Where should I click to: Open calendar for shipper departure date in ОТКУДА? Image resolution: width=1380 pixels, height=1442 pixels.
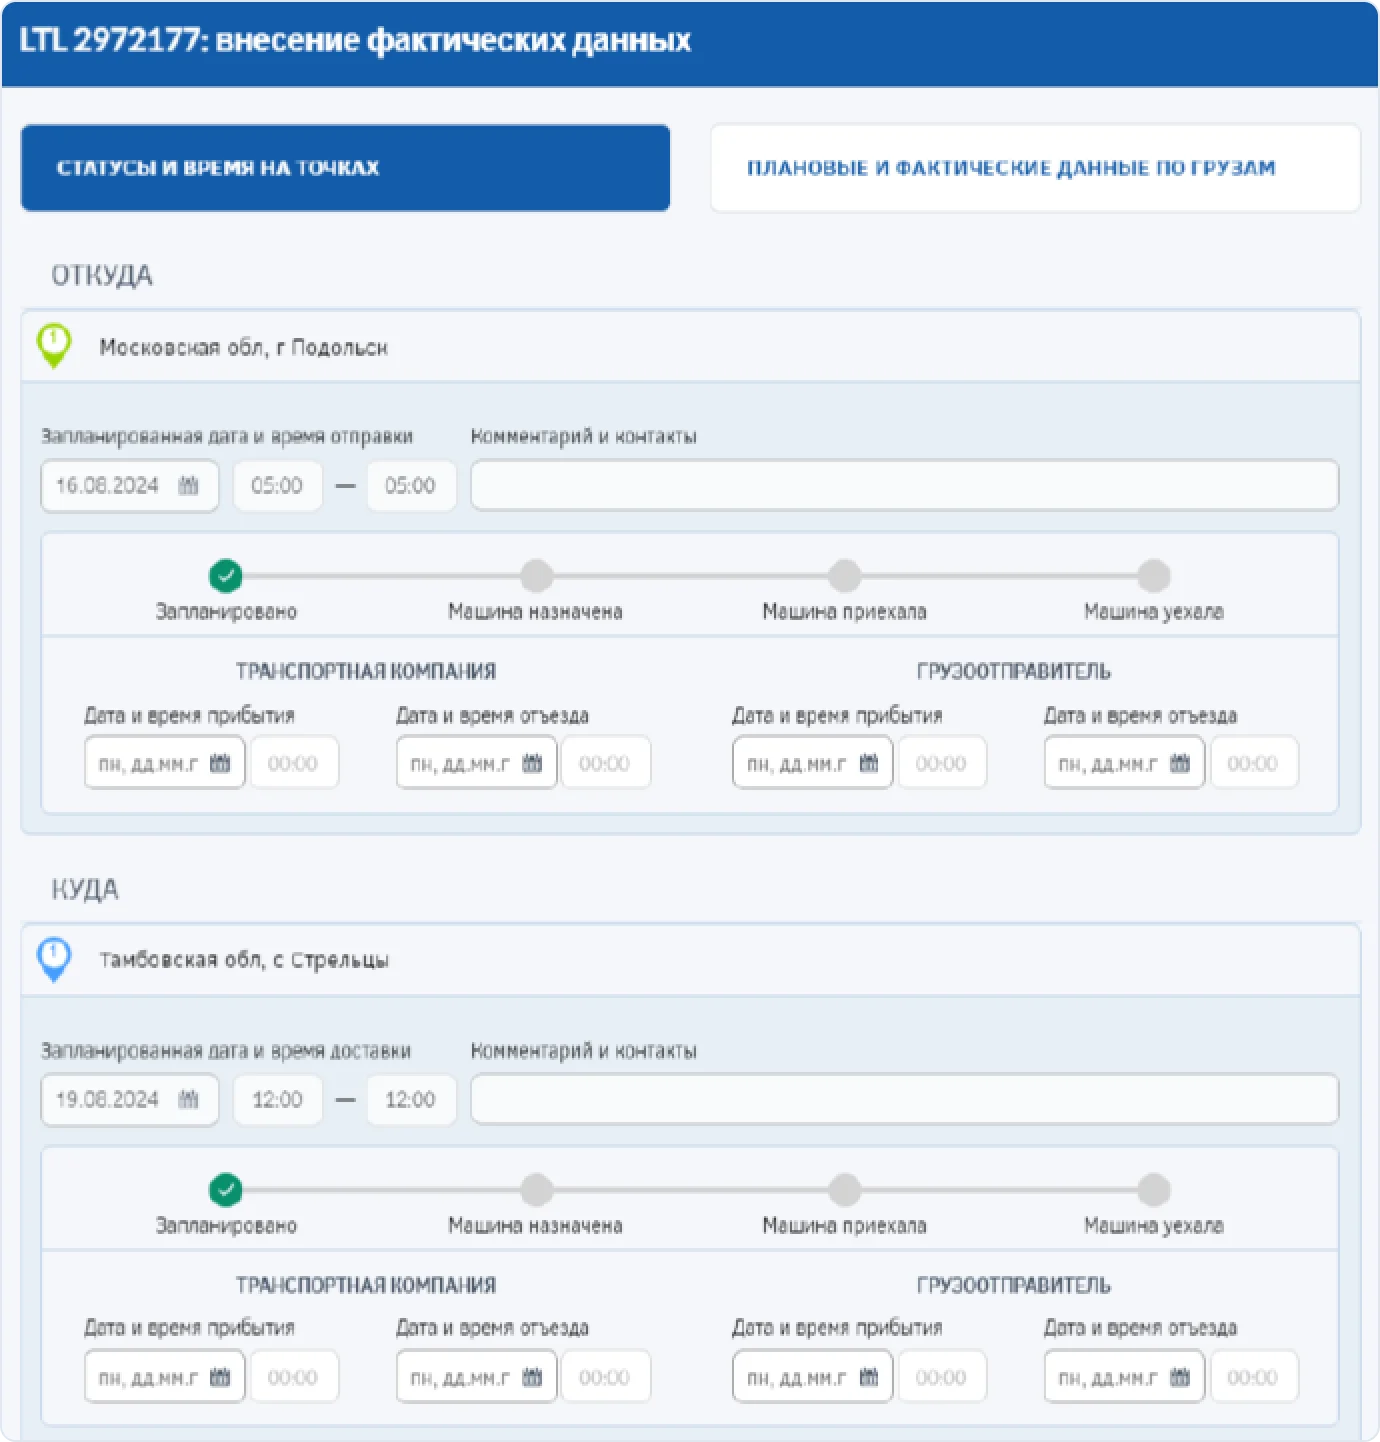coord(1180,764)
